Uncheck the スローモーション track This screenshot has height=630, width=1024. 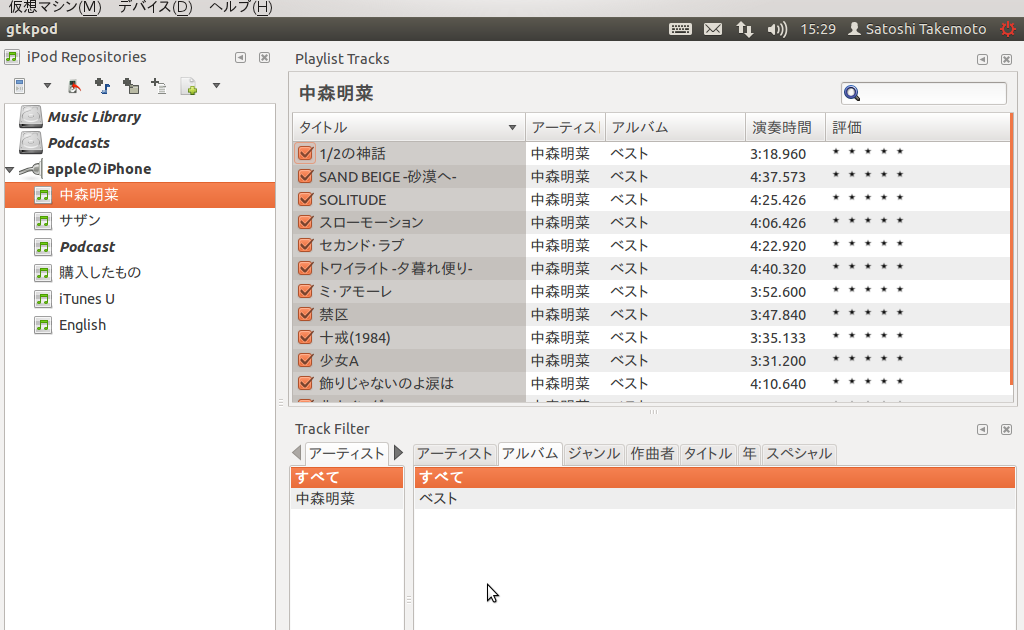[305, 222]
